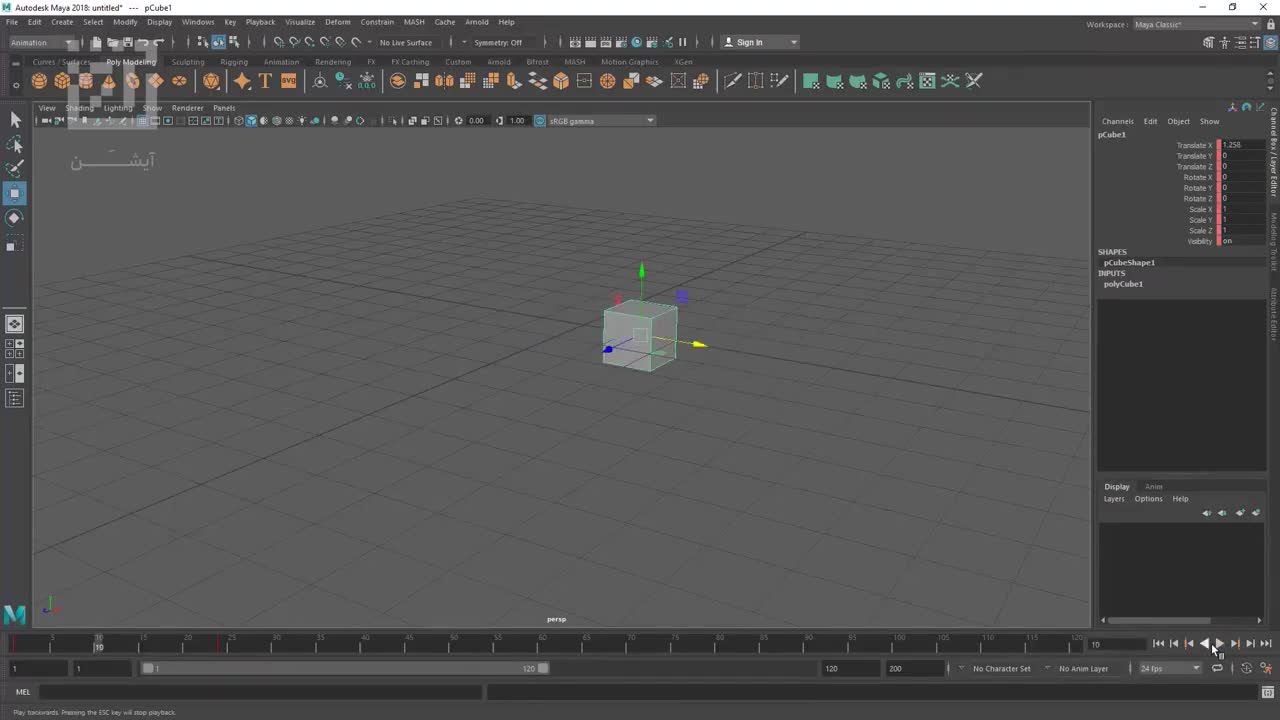This screenshot has width=1280, height=720.
Task: Select the Move tool in the left toolbox
Action: point(15,193)
